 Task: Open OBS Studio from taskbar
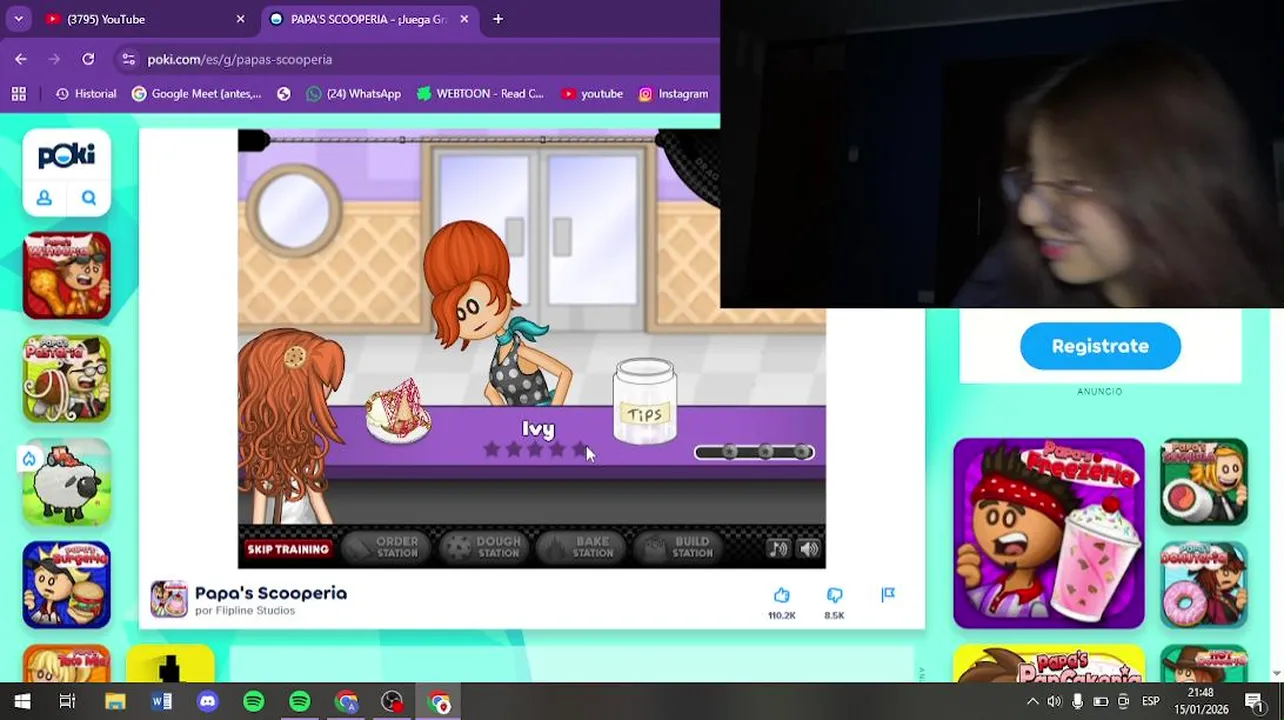pos(392,701)
